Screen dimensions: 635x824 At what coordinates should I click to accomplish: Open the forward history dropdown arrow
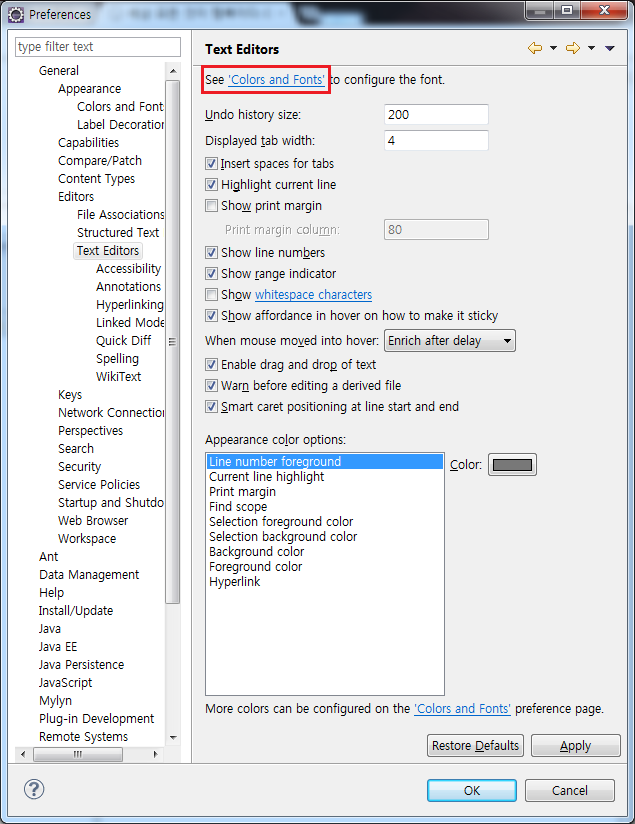(591, 48)
